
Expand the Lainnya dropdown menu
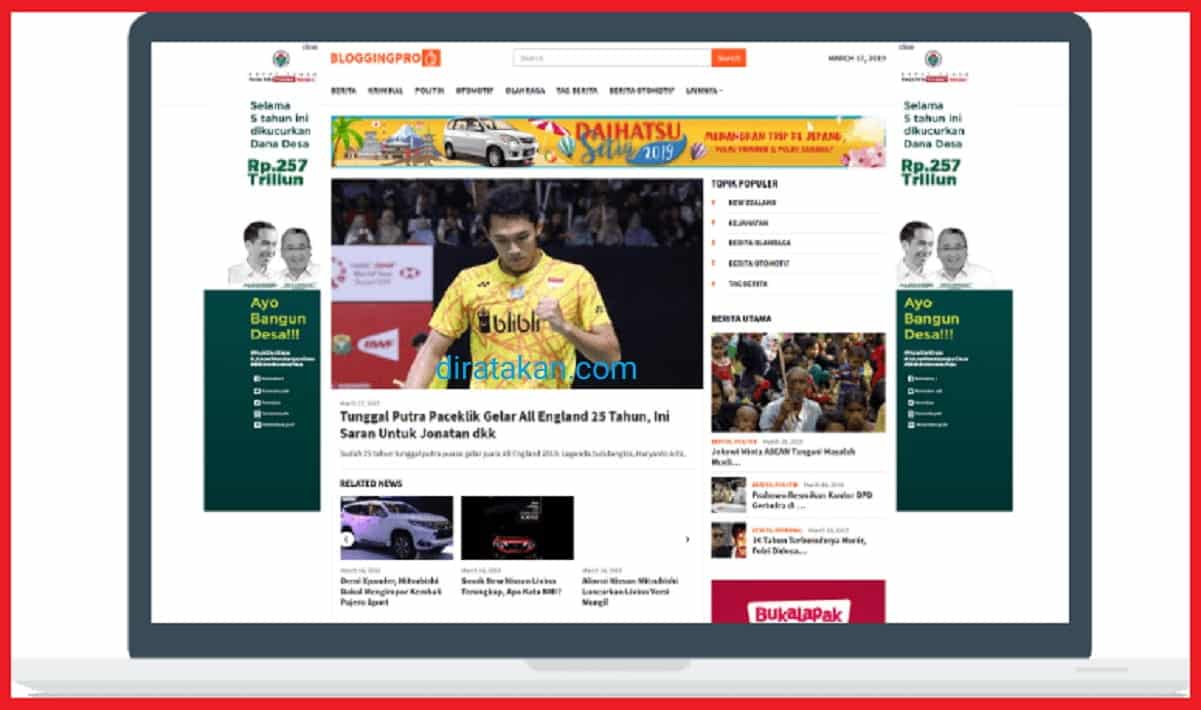[704, 90]
